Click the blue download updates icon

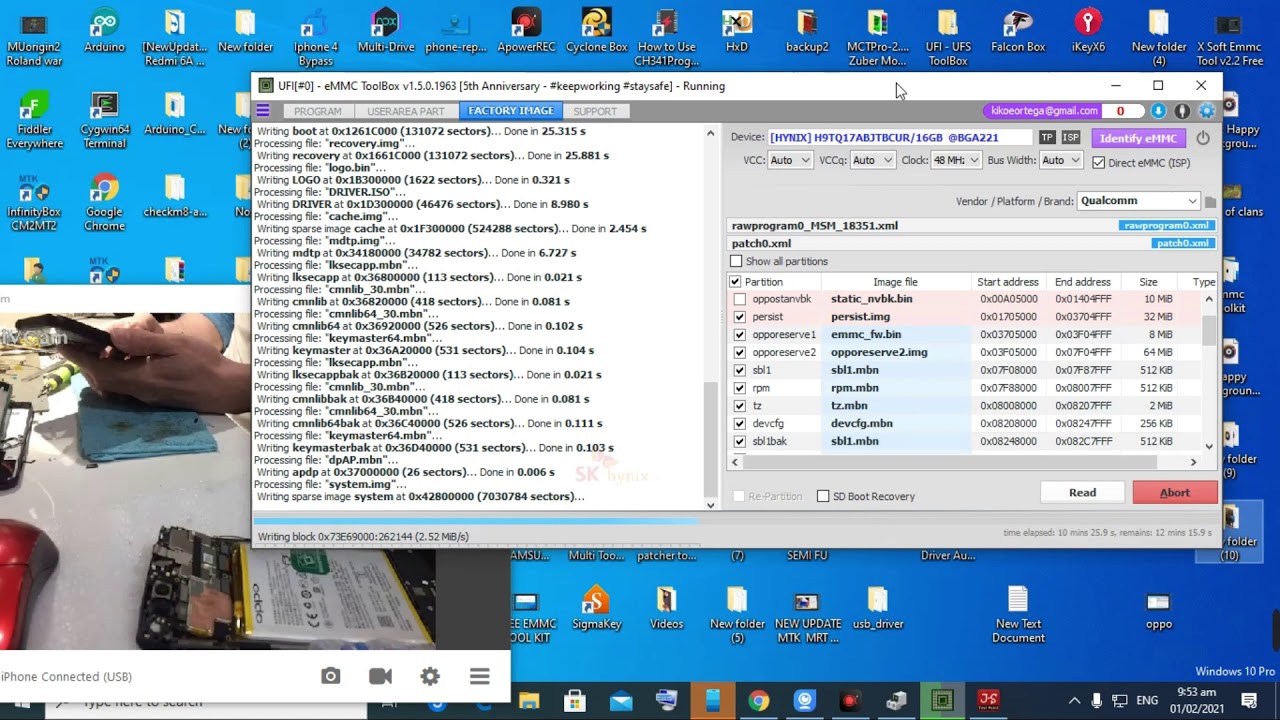[x=1158, y=111]
